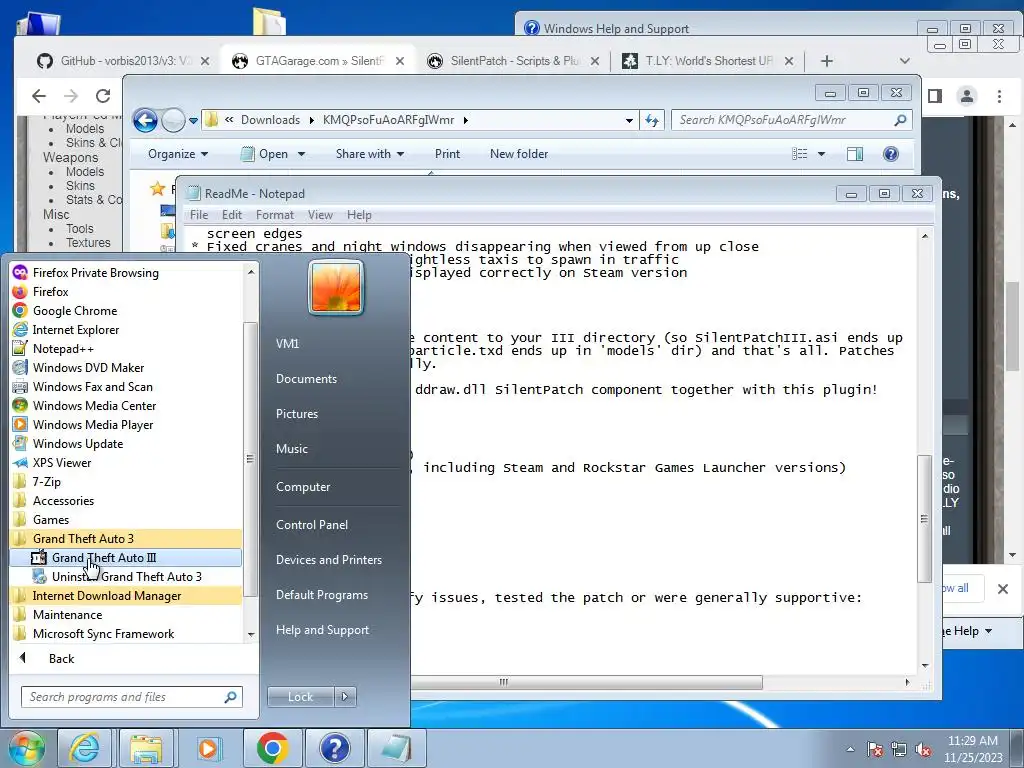Collapse the Grand Theft Auto 3 folder
This screenshot has width=1024, height=768.
pos(126,538)
